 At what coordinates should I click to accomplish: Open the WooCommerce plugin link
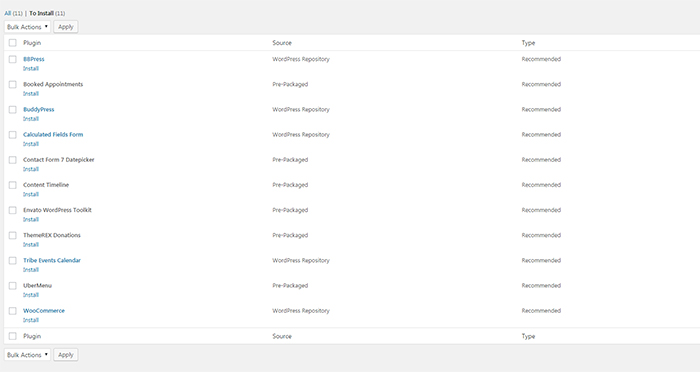[44, 311]
